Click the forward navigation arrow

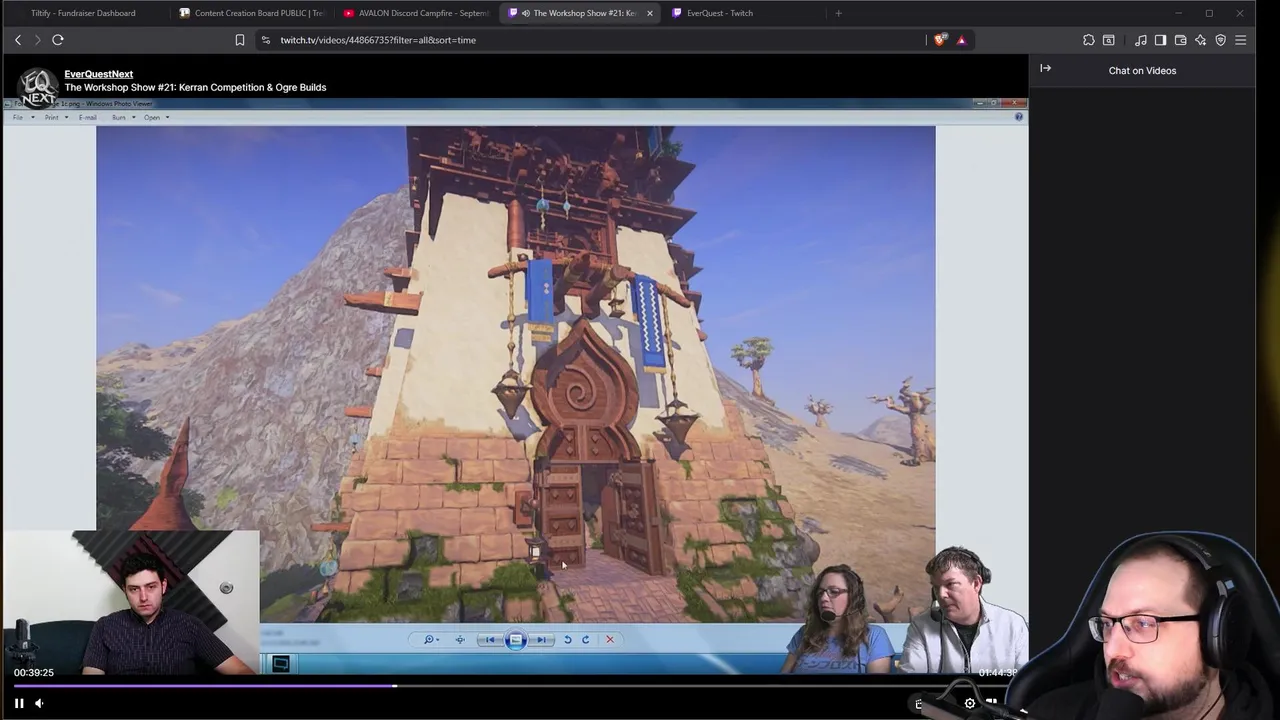coord(38,40)
